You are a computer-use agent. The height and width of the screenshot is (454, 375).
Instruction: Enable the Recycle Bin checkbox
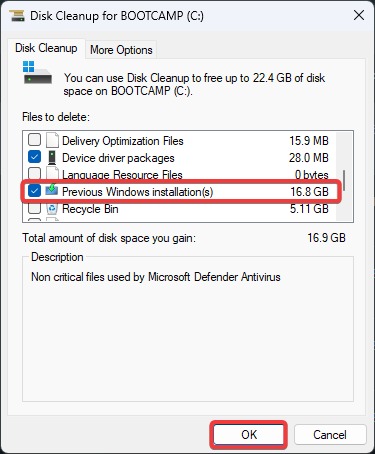coord(35,209)
